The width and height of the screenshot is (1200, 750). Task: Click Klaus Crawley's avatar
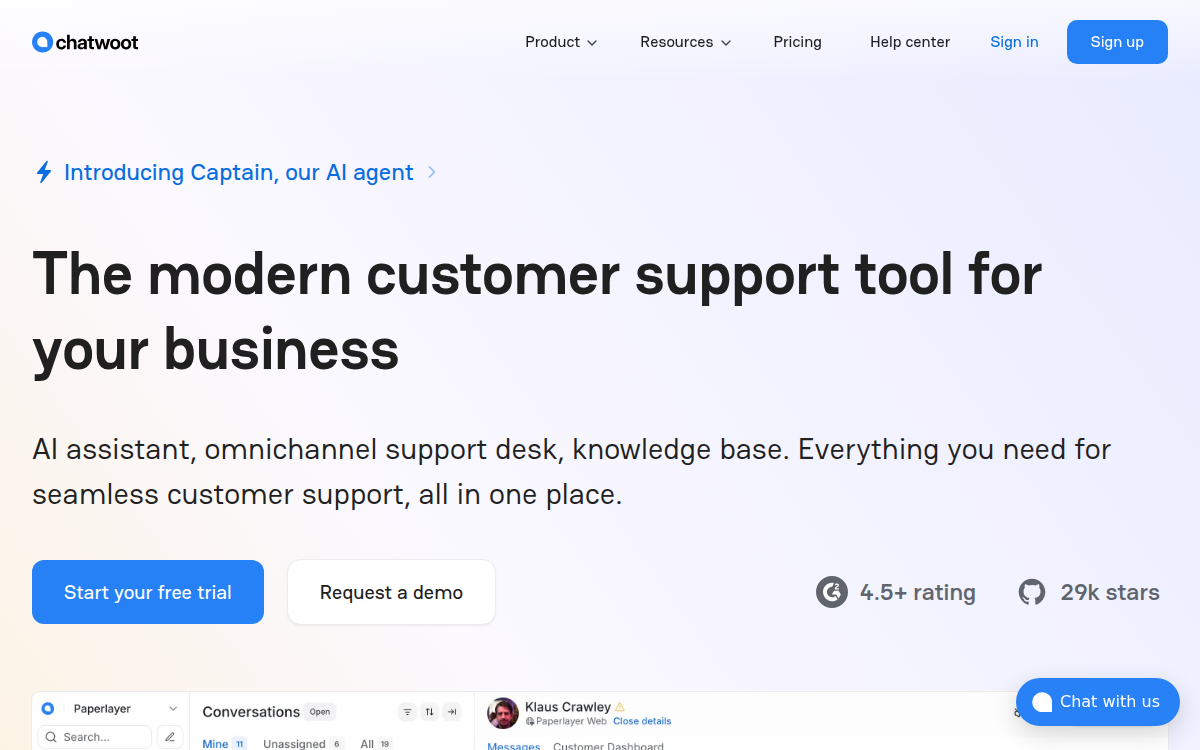[503, 713]
